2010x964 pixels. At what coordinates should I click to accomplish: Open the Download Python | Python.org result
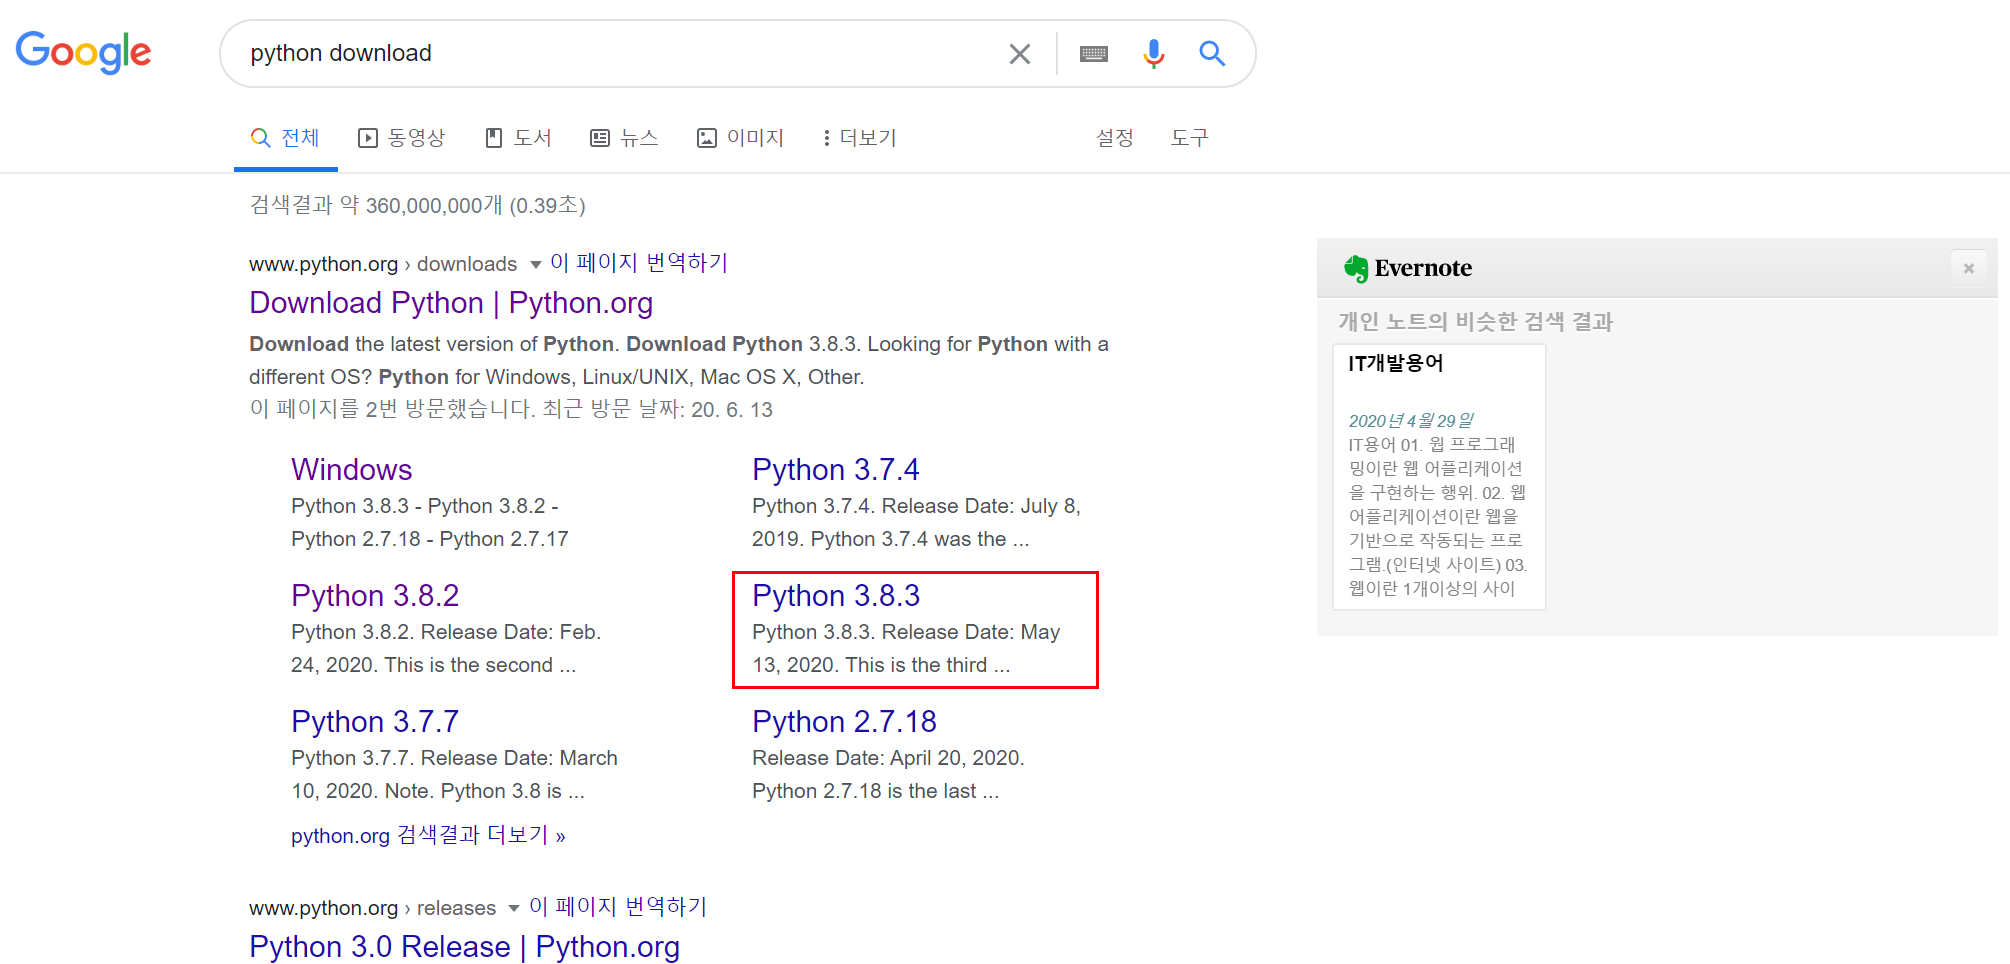click(451, 303)
